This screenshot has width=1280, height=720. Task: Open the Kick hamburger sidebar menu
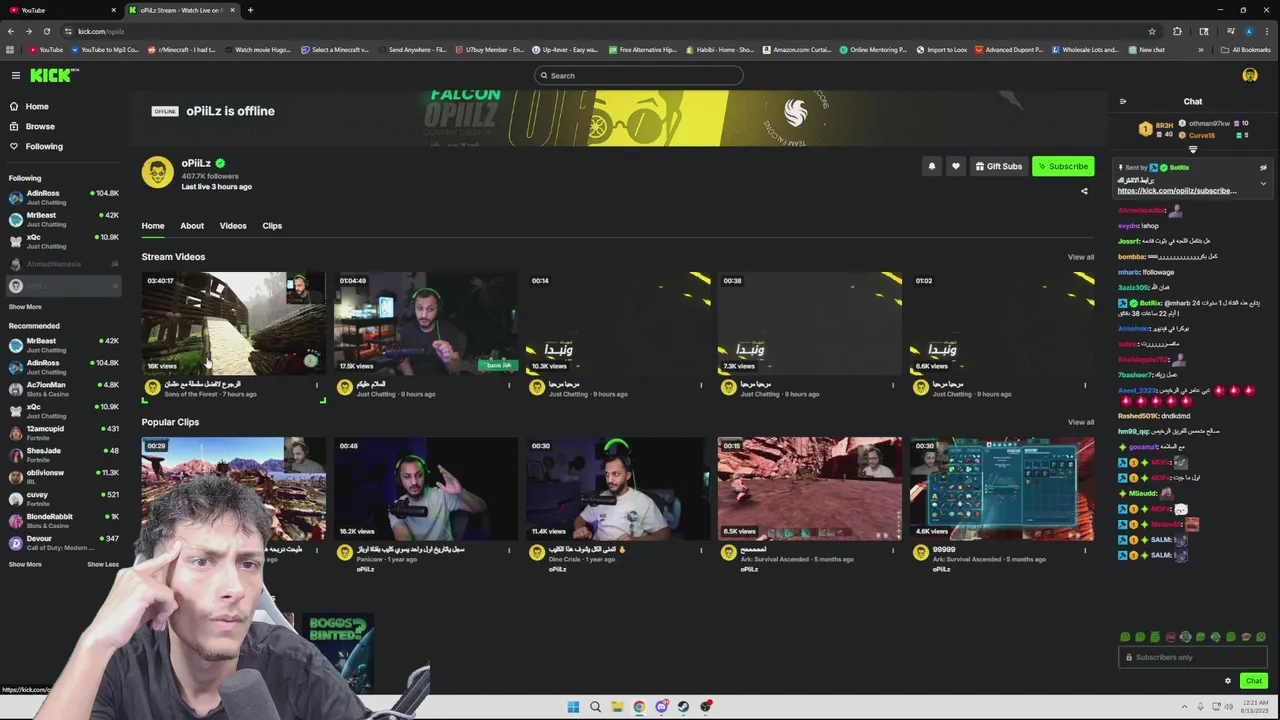click(x=16, y=75)
